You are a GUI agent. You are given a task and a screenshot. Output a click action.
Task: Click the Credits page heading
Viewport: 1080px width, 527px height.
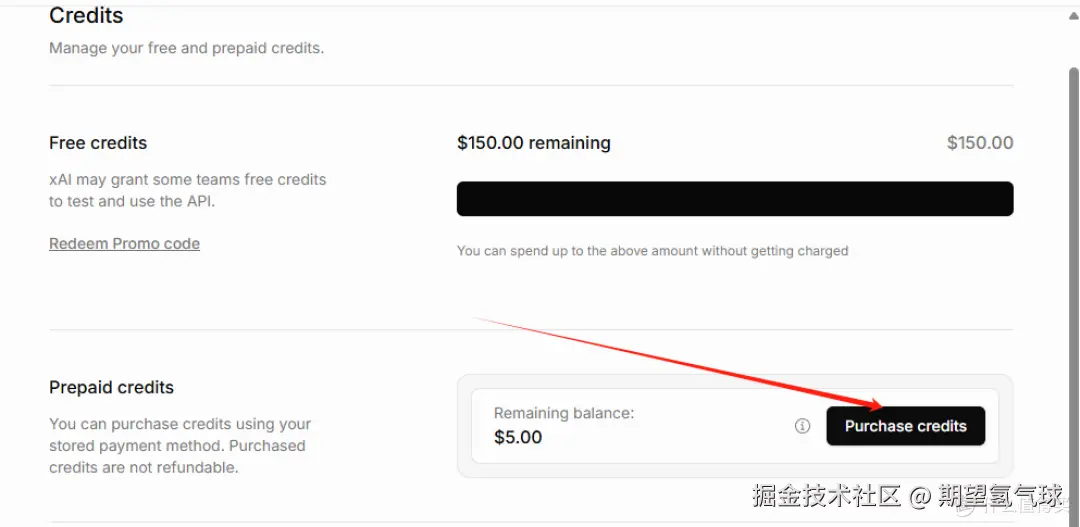coord(86,16)
